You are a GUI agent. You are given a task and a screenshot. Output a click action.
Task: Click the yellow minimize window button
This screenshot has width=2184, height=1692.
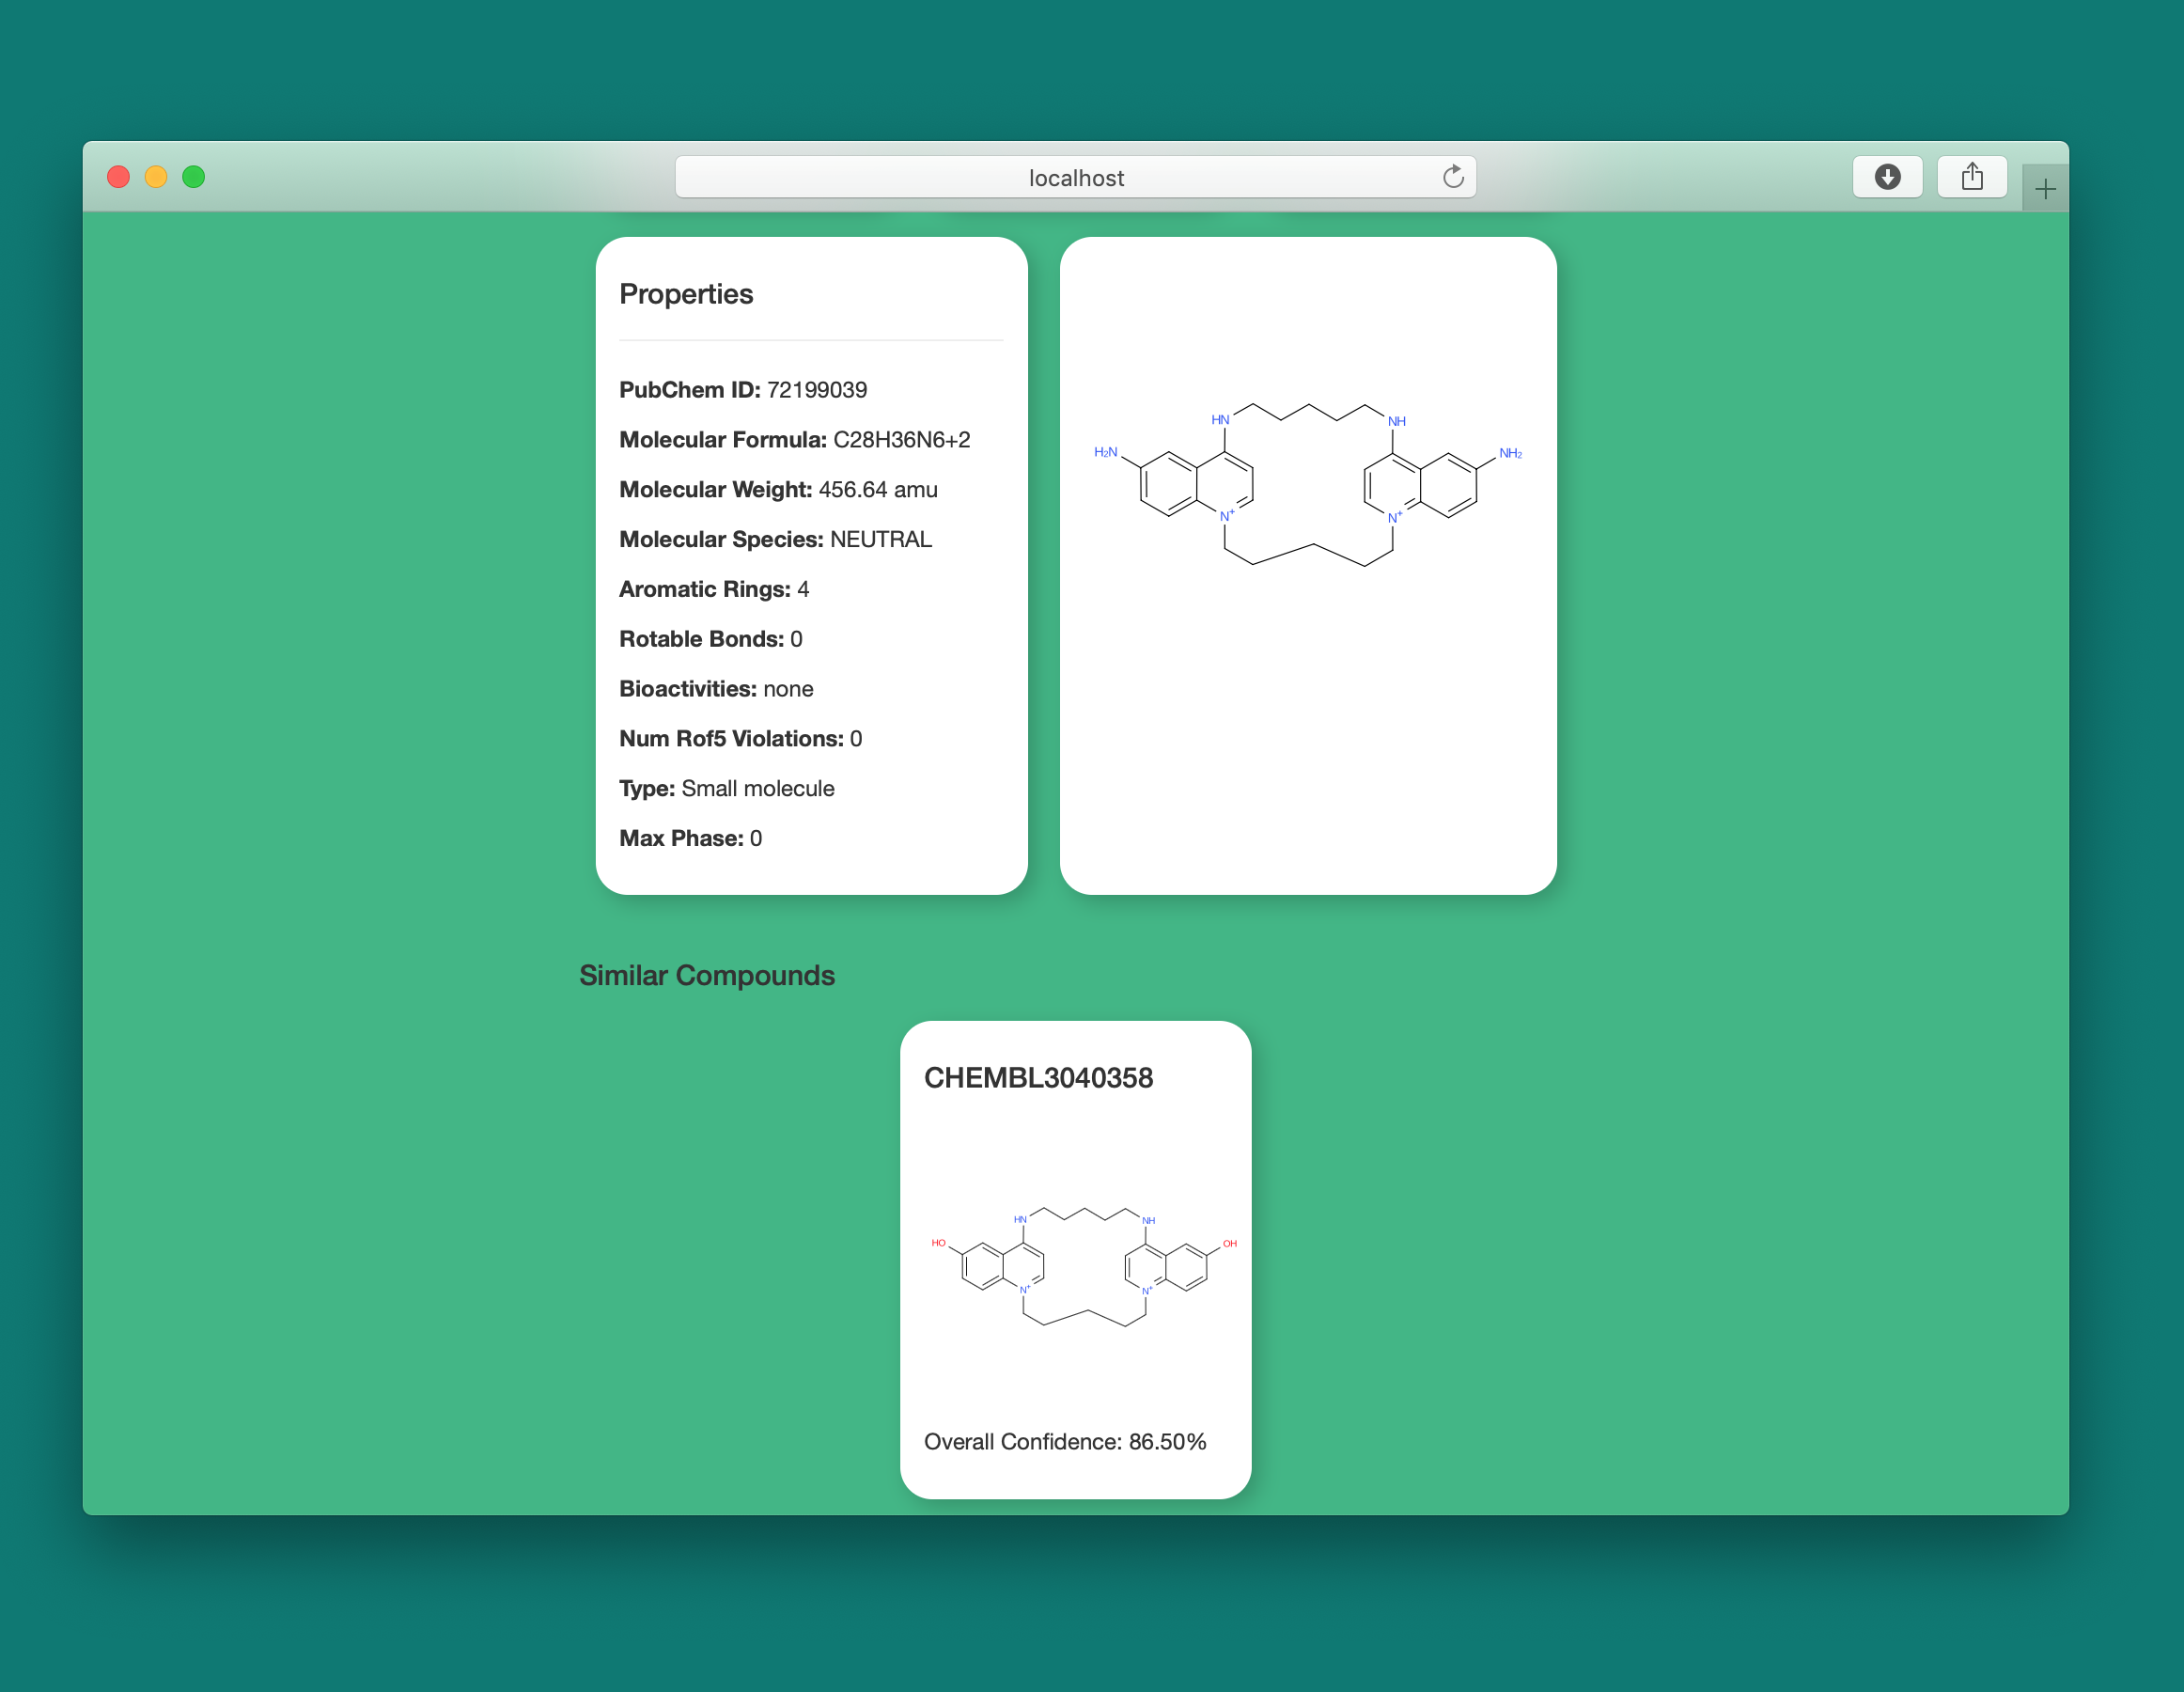click(x=156, y=177)
